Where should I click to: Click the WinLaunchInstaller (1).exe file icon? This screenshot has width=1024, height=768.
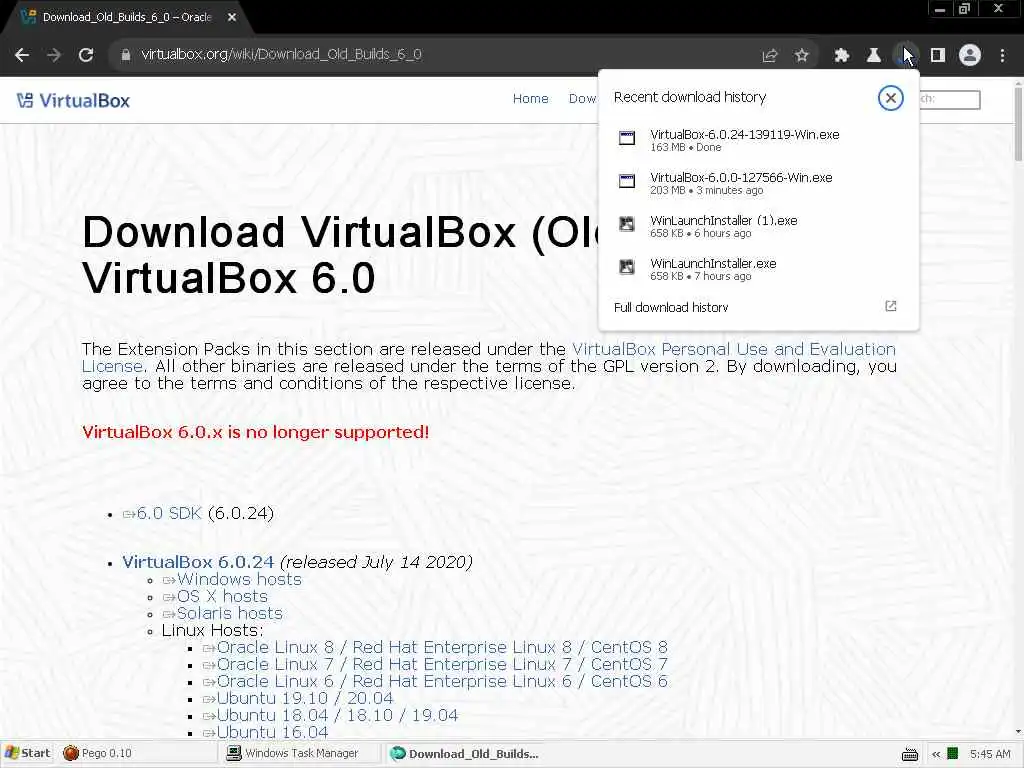point(627,224)
